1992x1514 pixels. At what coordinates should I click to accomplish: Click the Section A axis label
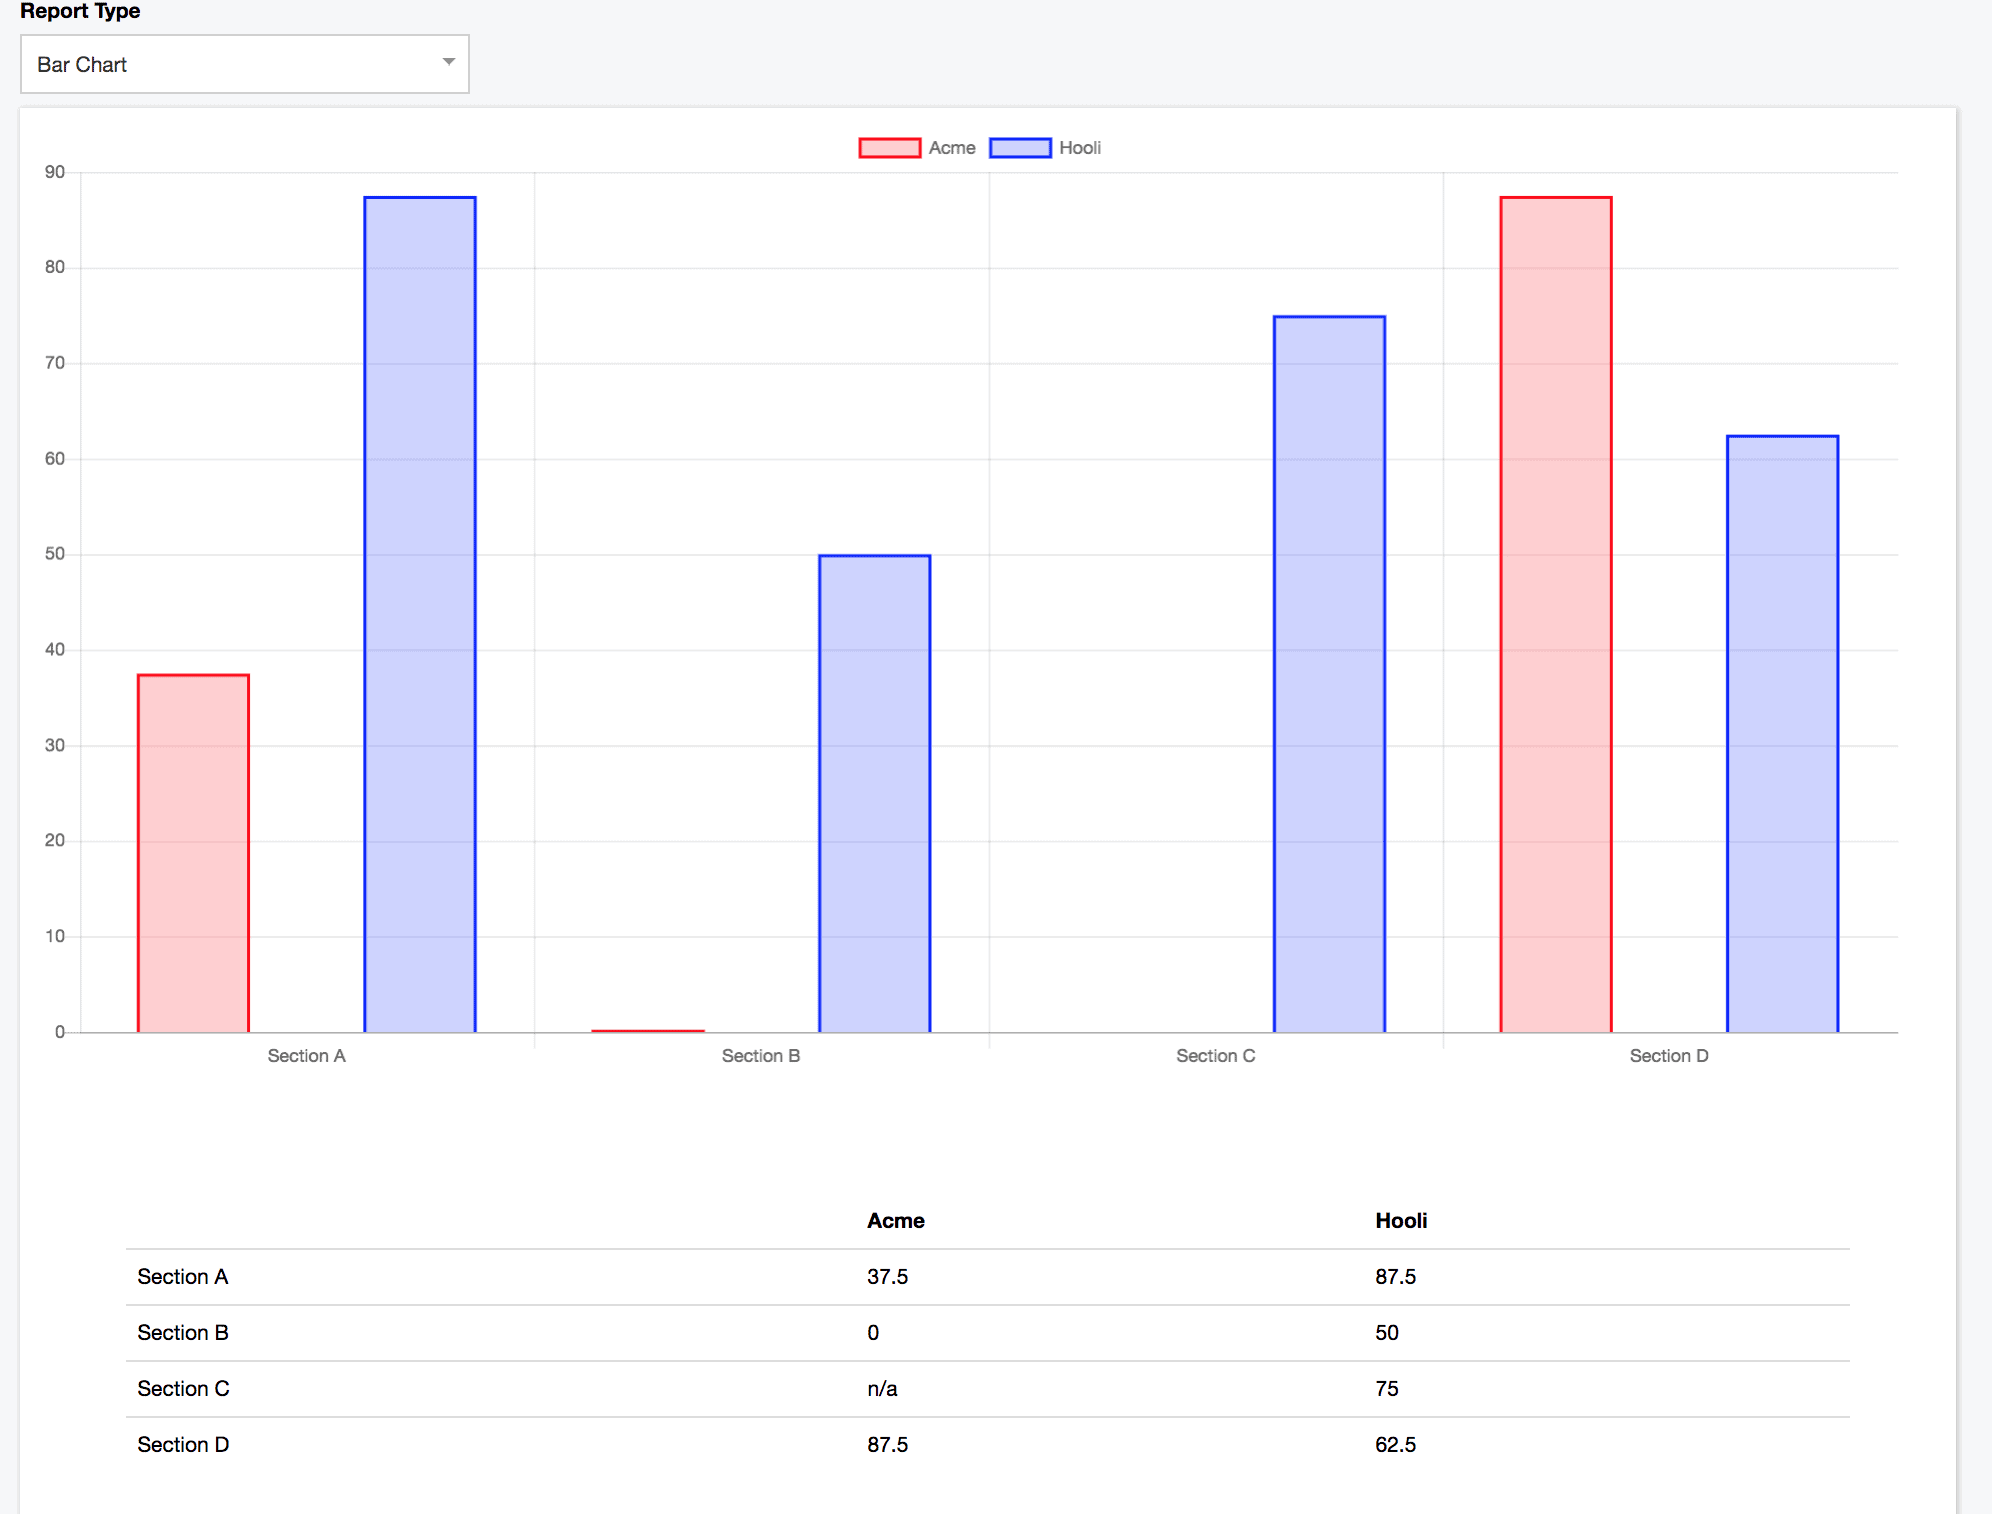(306, 1056)
